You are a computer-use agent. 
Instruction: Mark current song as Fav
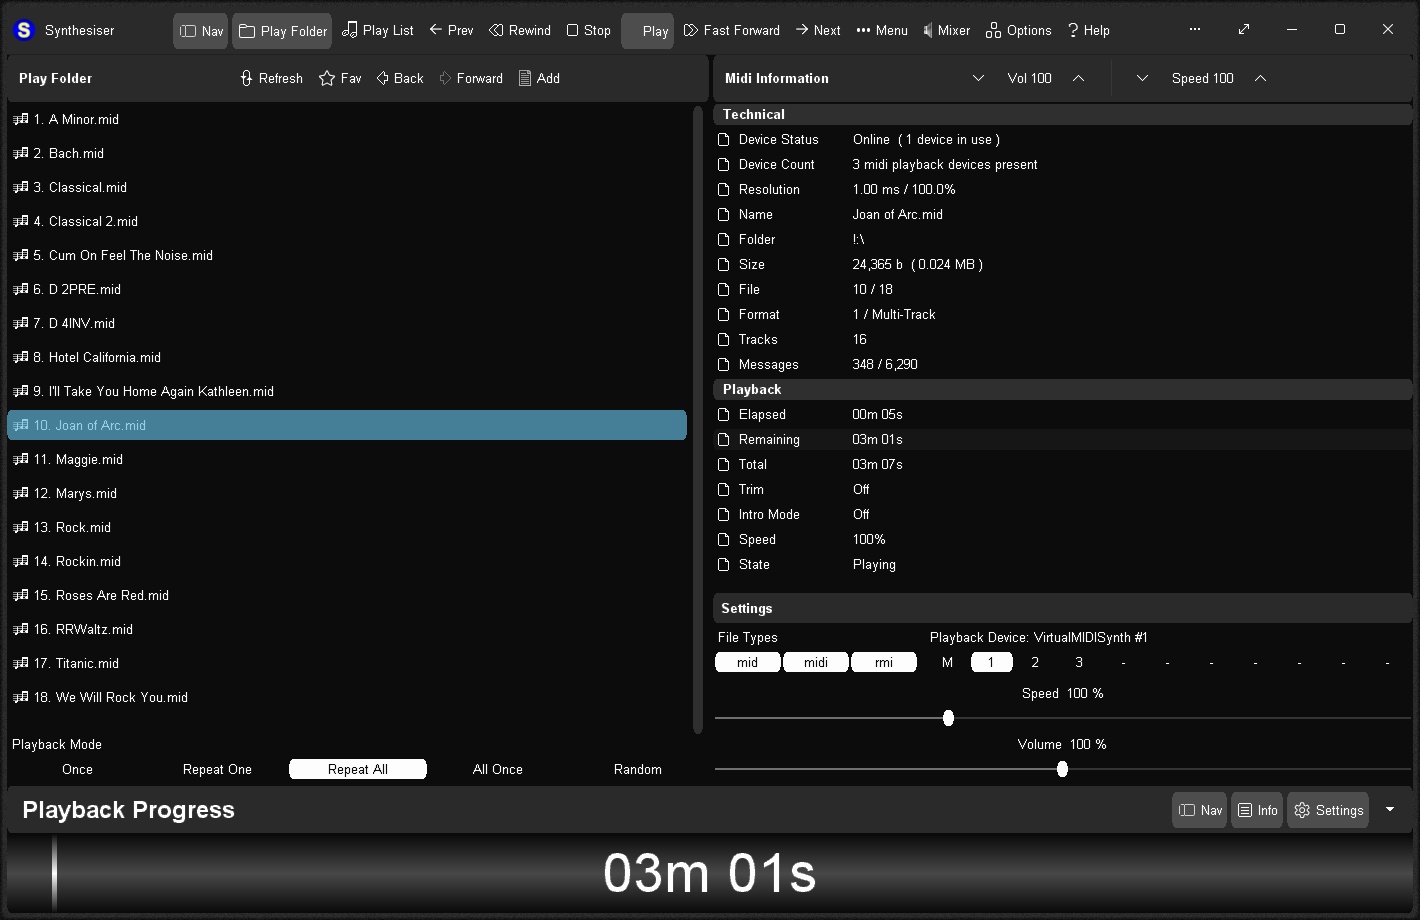(x=339, y=78)
